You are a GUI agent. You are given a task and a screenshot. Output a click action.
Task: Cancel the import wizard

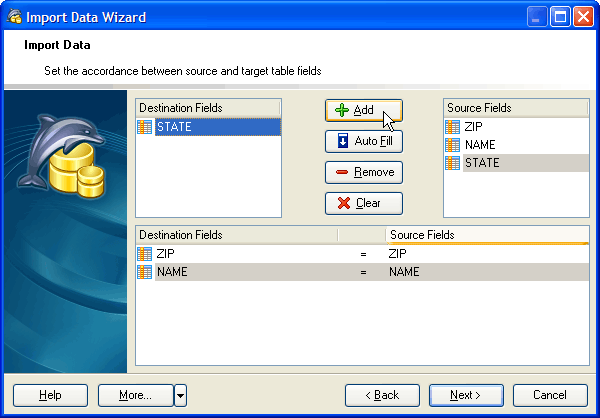[x=550, y=395]
